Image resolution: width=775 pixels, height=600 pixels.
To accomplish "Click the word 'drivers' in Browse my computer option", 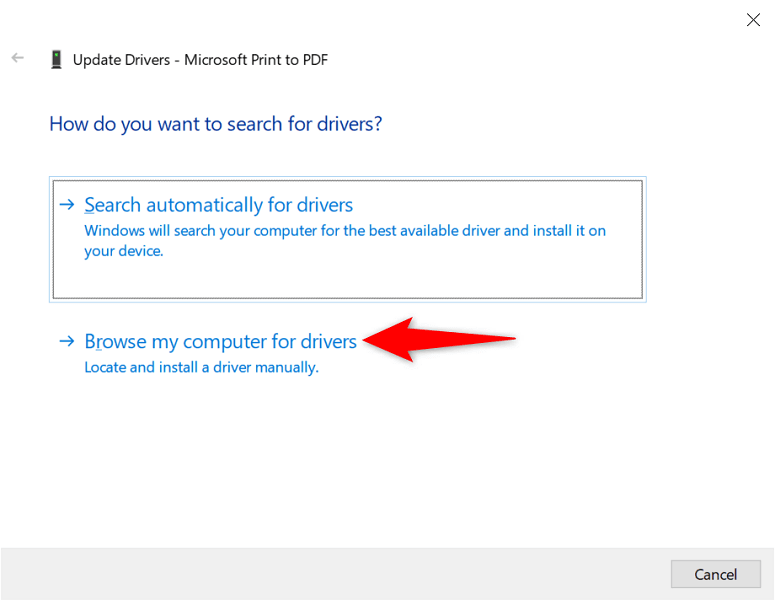I will coord(328,342).
